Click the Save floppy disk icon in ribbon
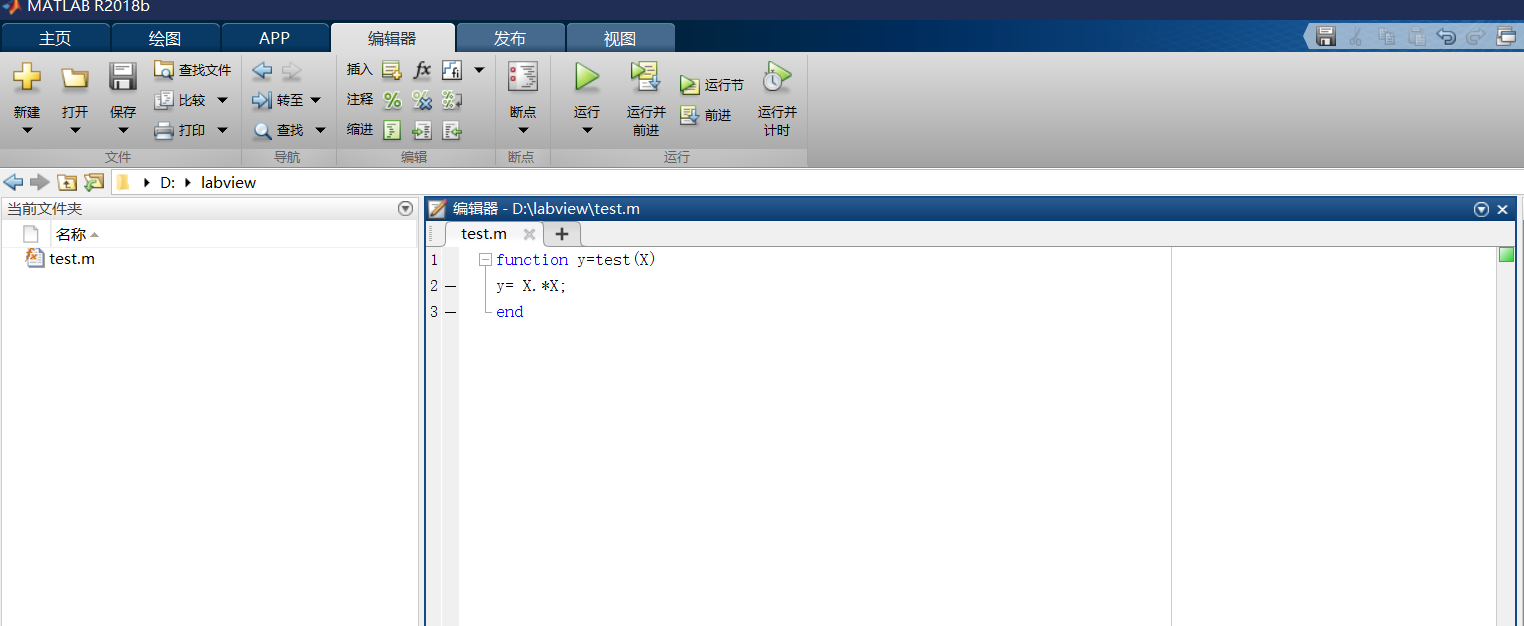Screen dimensions: 1524x626 (123, 77)
